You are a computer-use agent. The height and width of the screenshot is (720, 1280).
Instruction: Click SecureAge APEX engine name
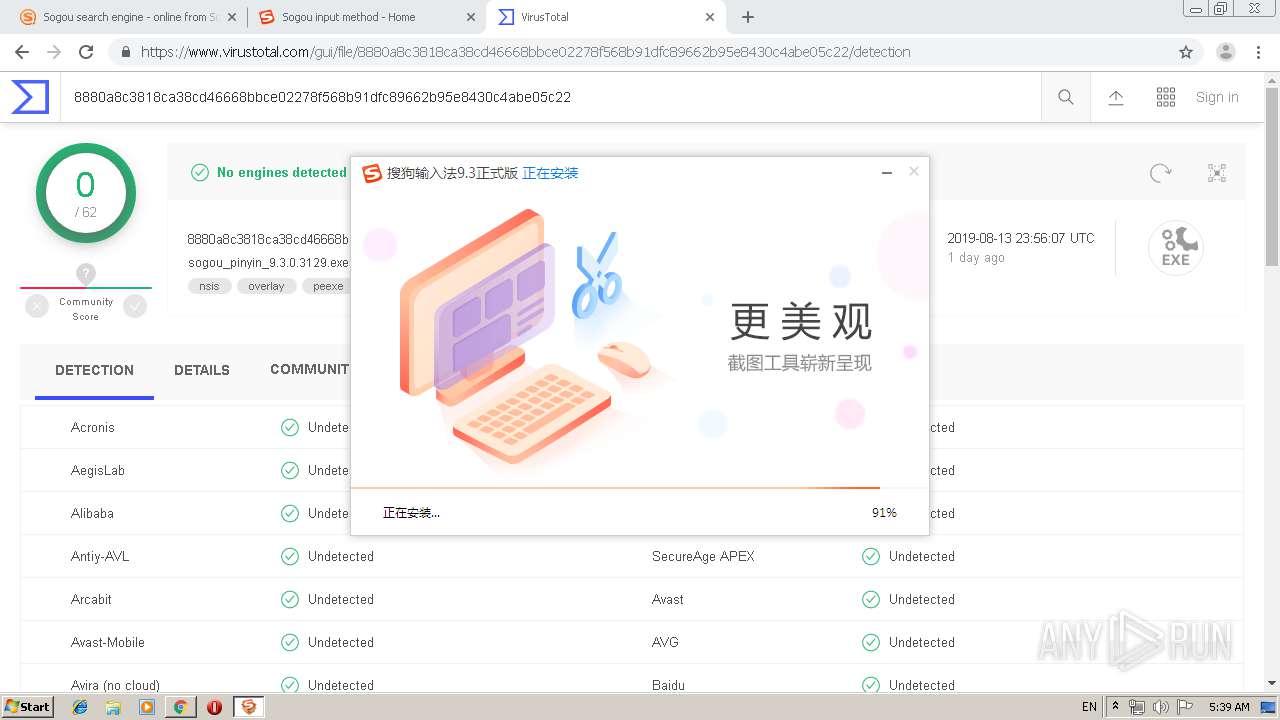pyautogui.click(x=703, y=556)
